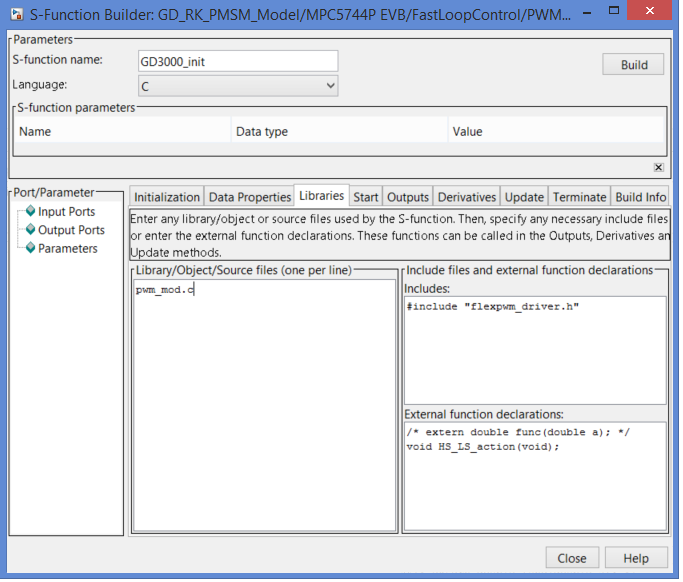The height and width of the screenshot is (582, 683).
Task: Switch to the Derivatives tab
Action: pyautogui.click(x=467, y=197)
